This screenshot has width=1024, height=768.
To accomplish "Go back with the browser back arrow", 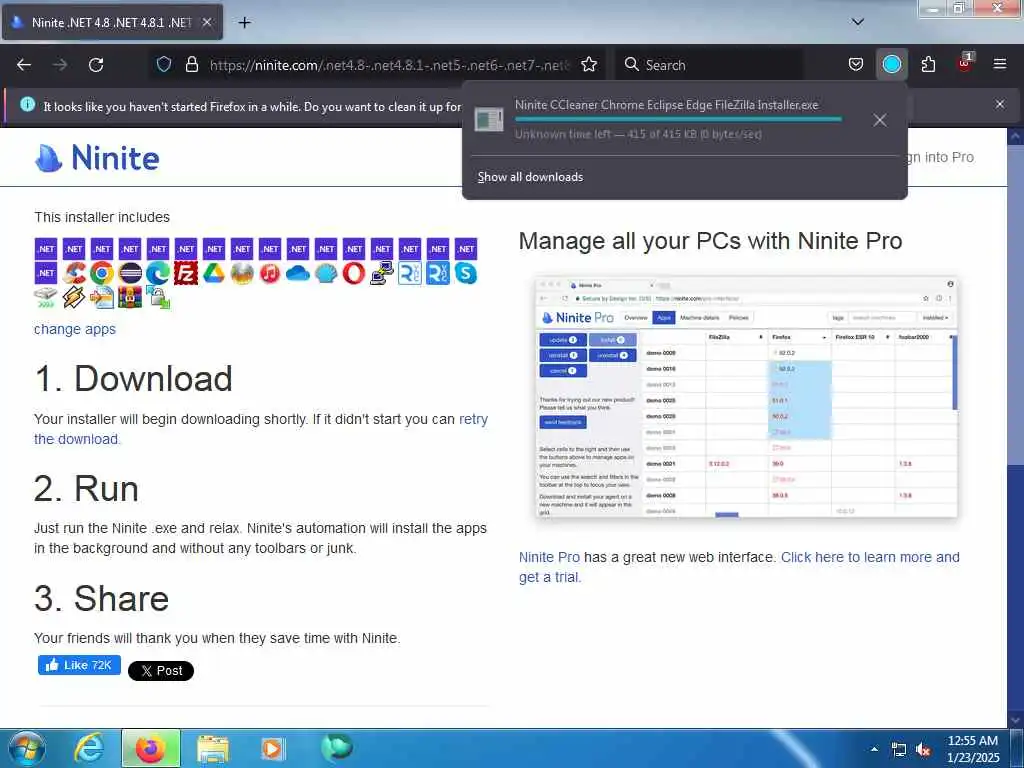I will pos(24,65).
